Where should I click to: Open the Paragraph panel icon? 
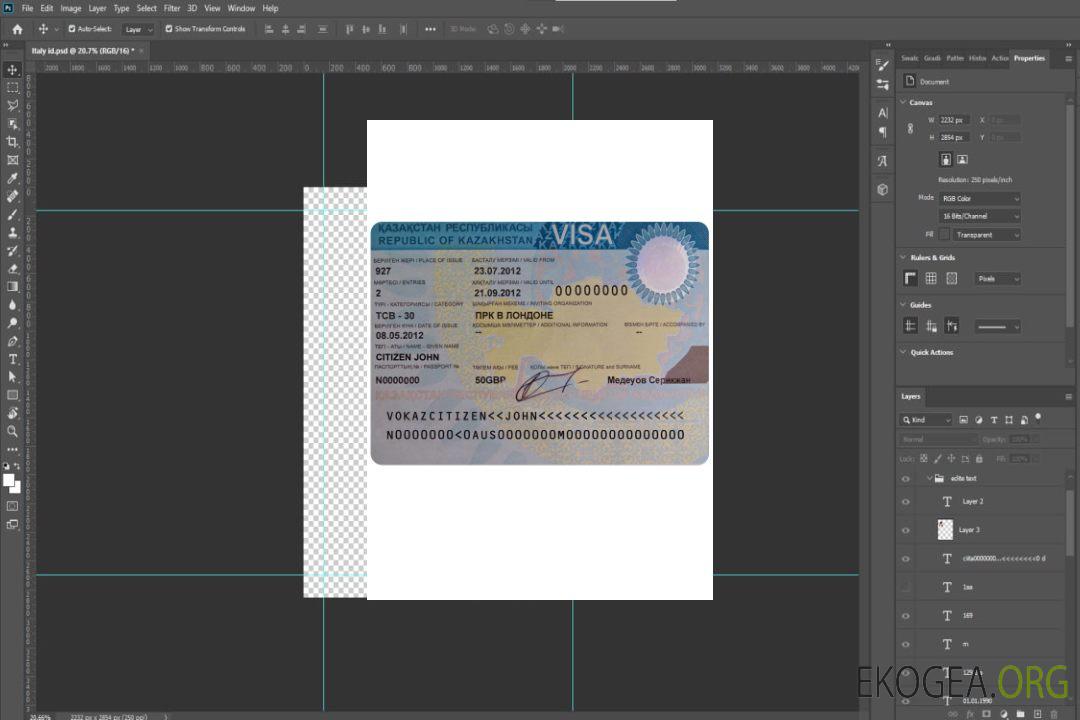[883, 132]
